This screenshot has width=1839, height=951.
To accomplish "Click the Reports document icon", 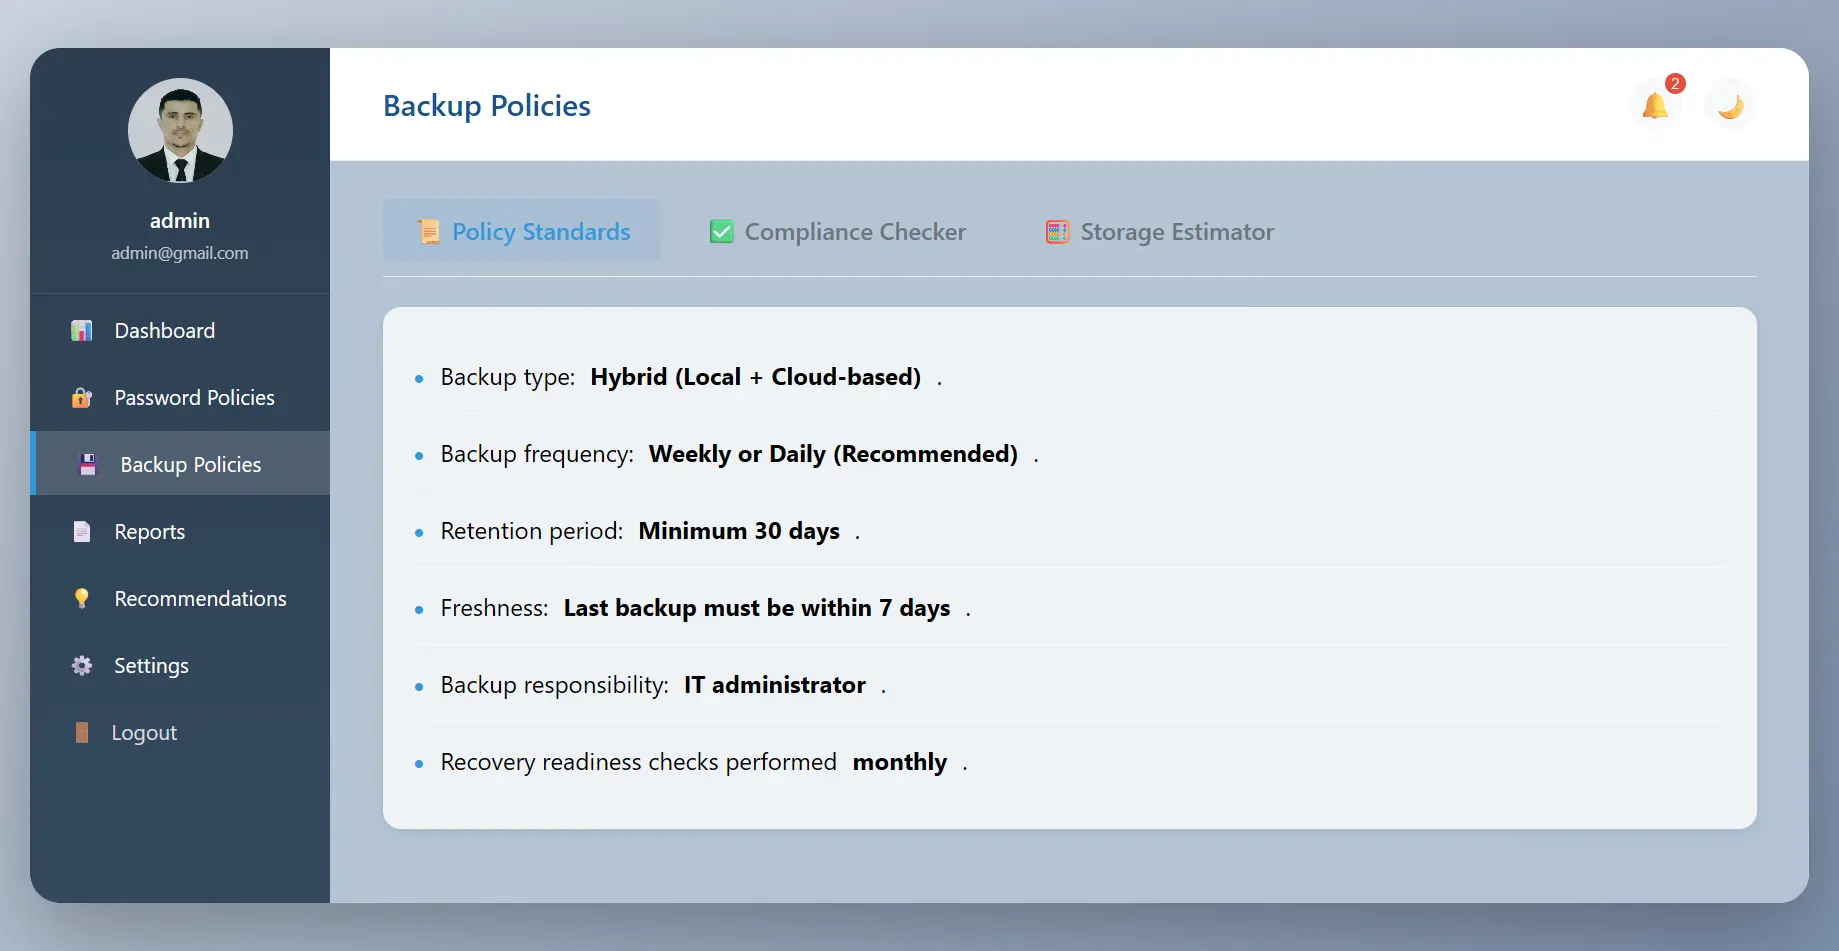I will coord(82,532).
